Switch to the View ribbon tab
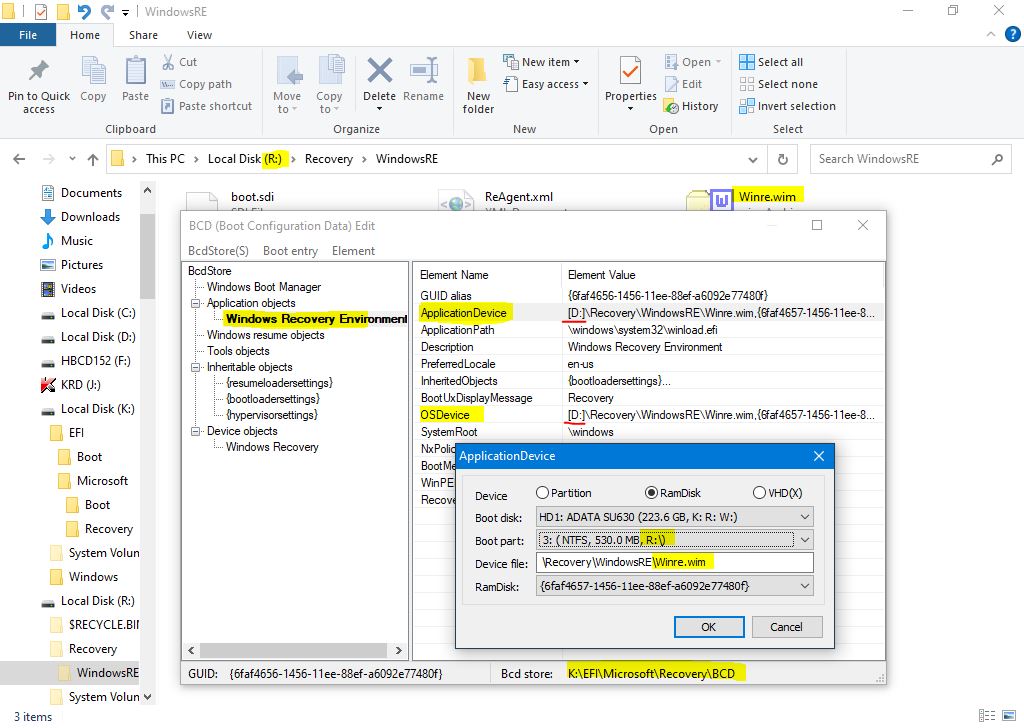 click(x=199, y=35)
